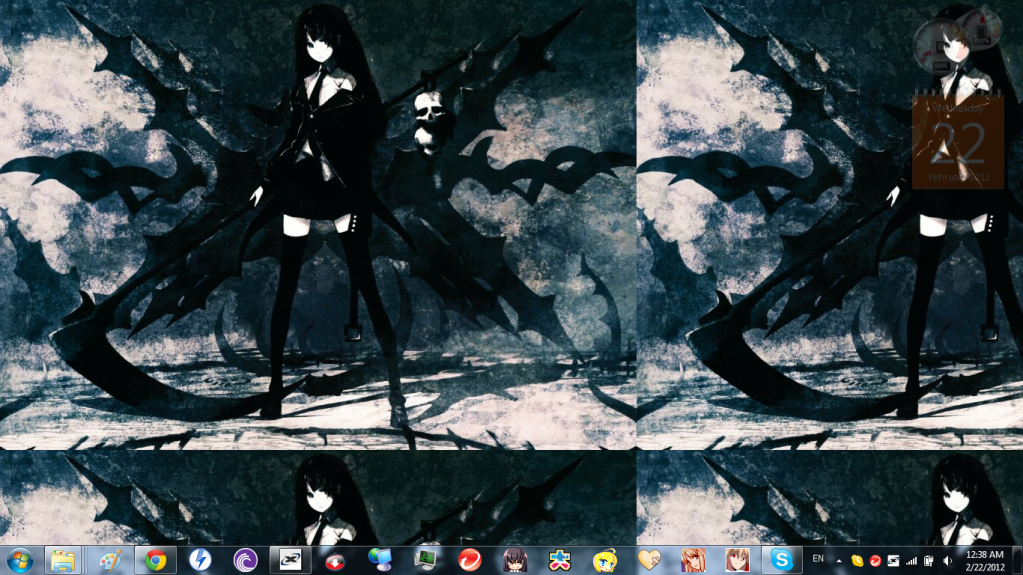Image resolution: width=1023 pixels, height=575 pixels.
Task: Open the volume speaker control in tray
Action: 947,560
